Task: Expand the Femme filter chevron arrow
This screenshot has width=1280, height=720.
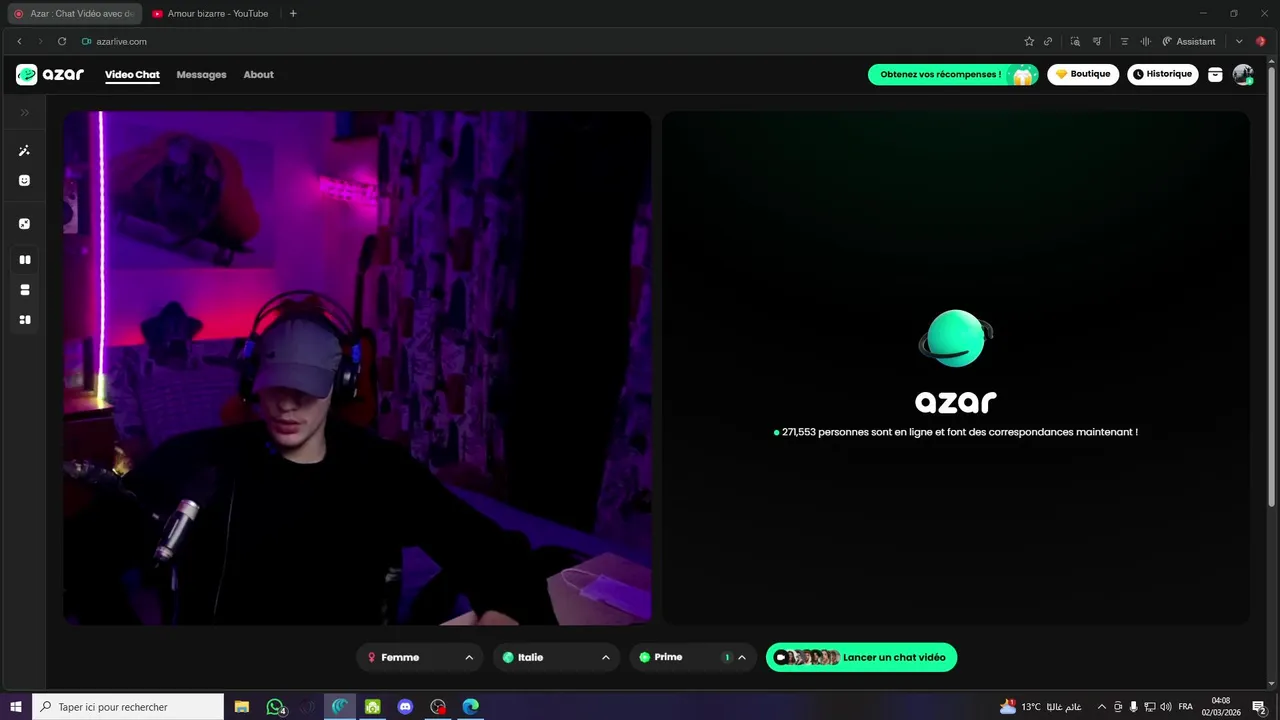Action: click(469, 657)
